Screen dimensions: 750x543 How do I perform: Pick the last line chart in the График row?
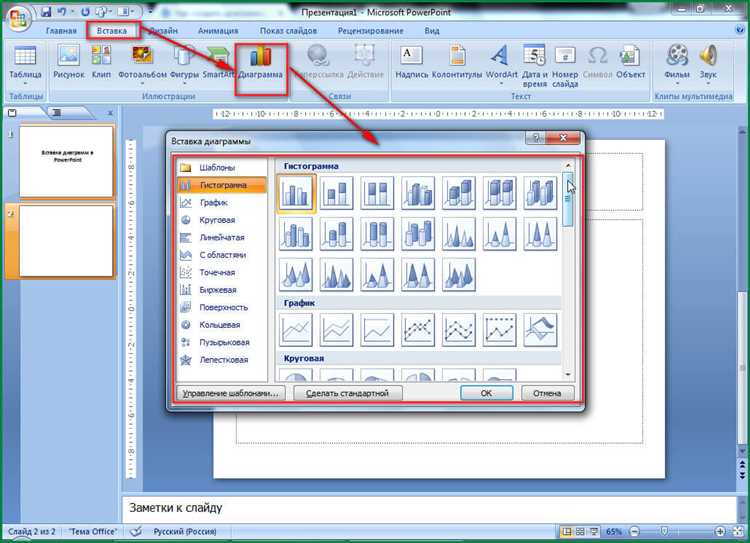coord(540,330)
